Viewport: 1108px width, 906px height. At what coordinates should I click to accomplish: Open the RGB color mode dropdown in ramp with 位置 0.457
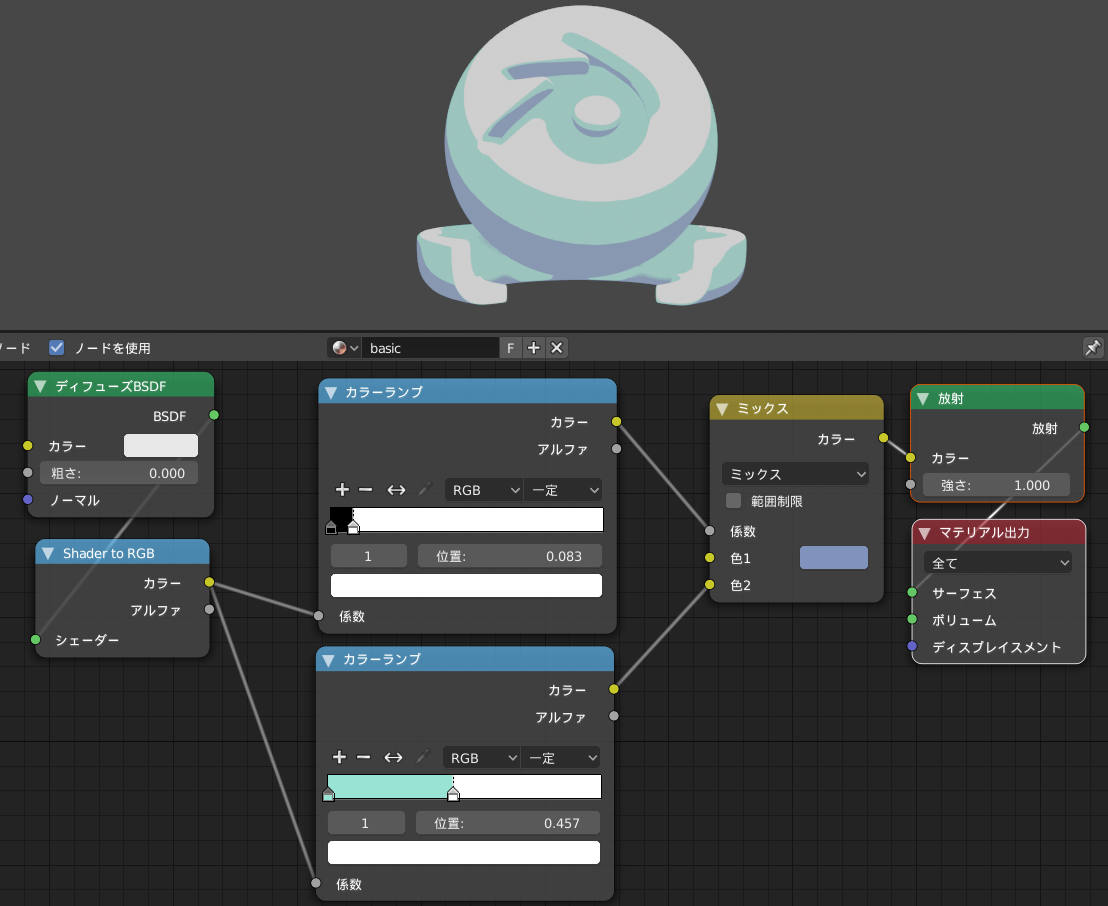(481, 758)
